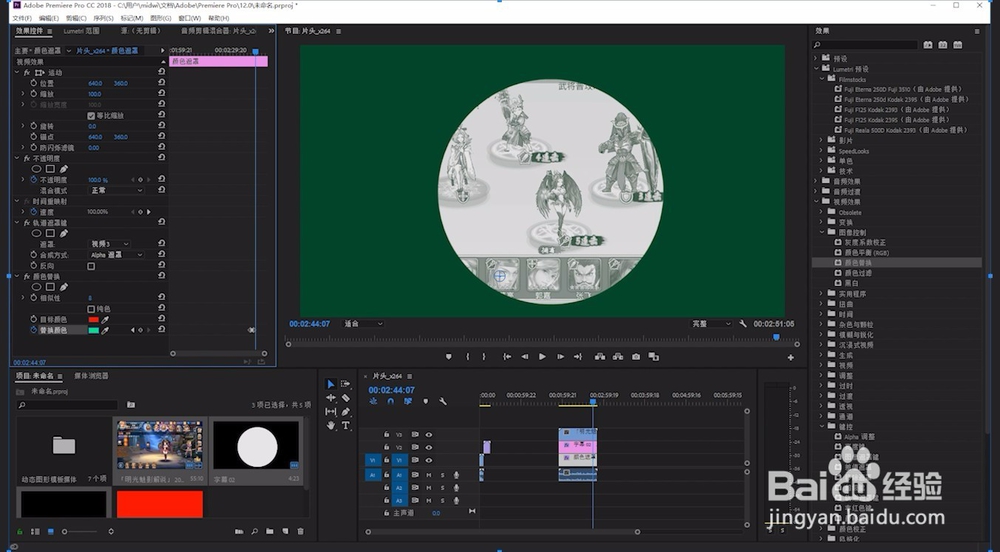Select the Type tool
The image size is (1000, 552).
click(346, 426)
